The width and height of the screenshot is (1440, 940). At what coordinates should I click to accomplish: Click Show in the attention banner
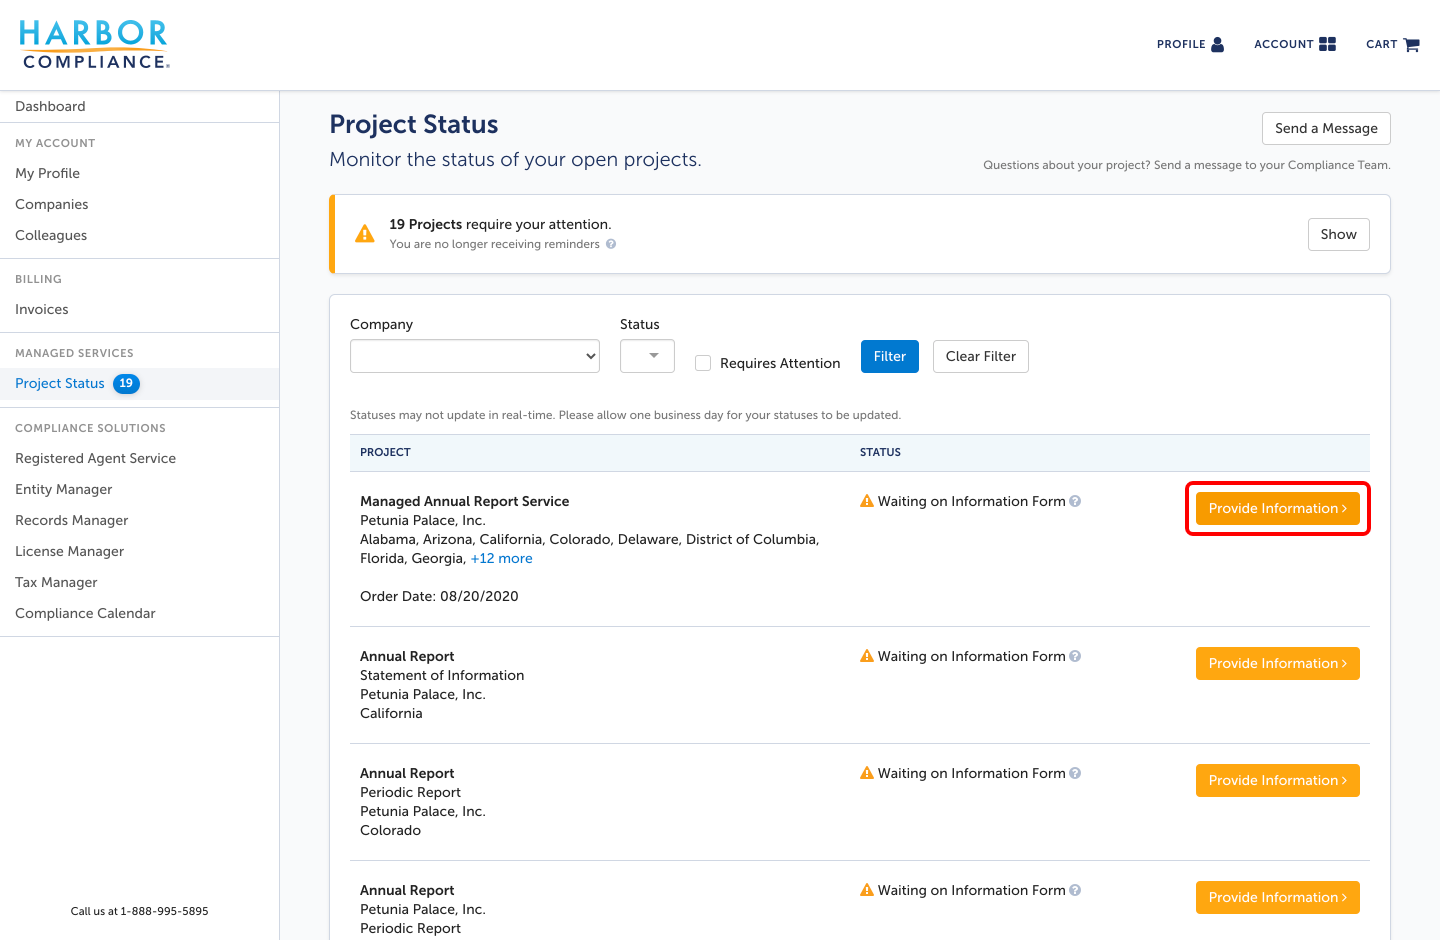(1338, 234)
